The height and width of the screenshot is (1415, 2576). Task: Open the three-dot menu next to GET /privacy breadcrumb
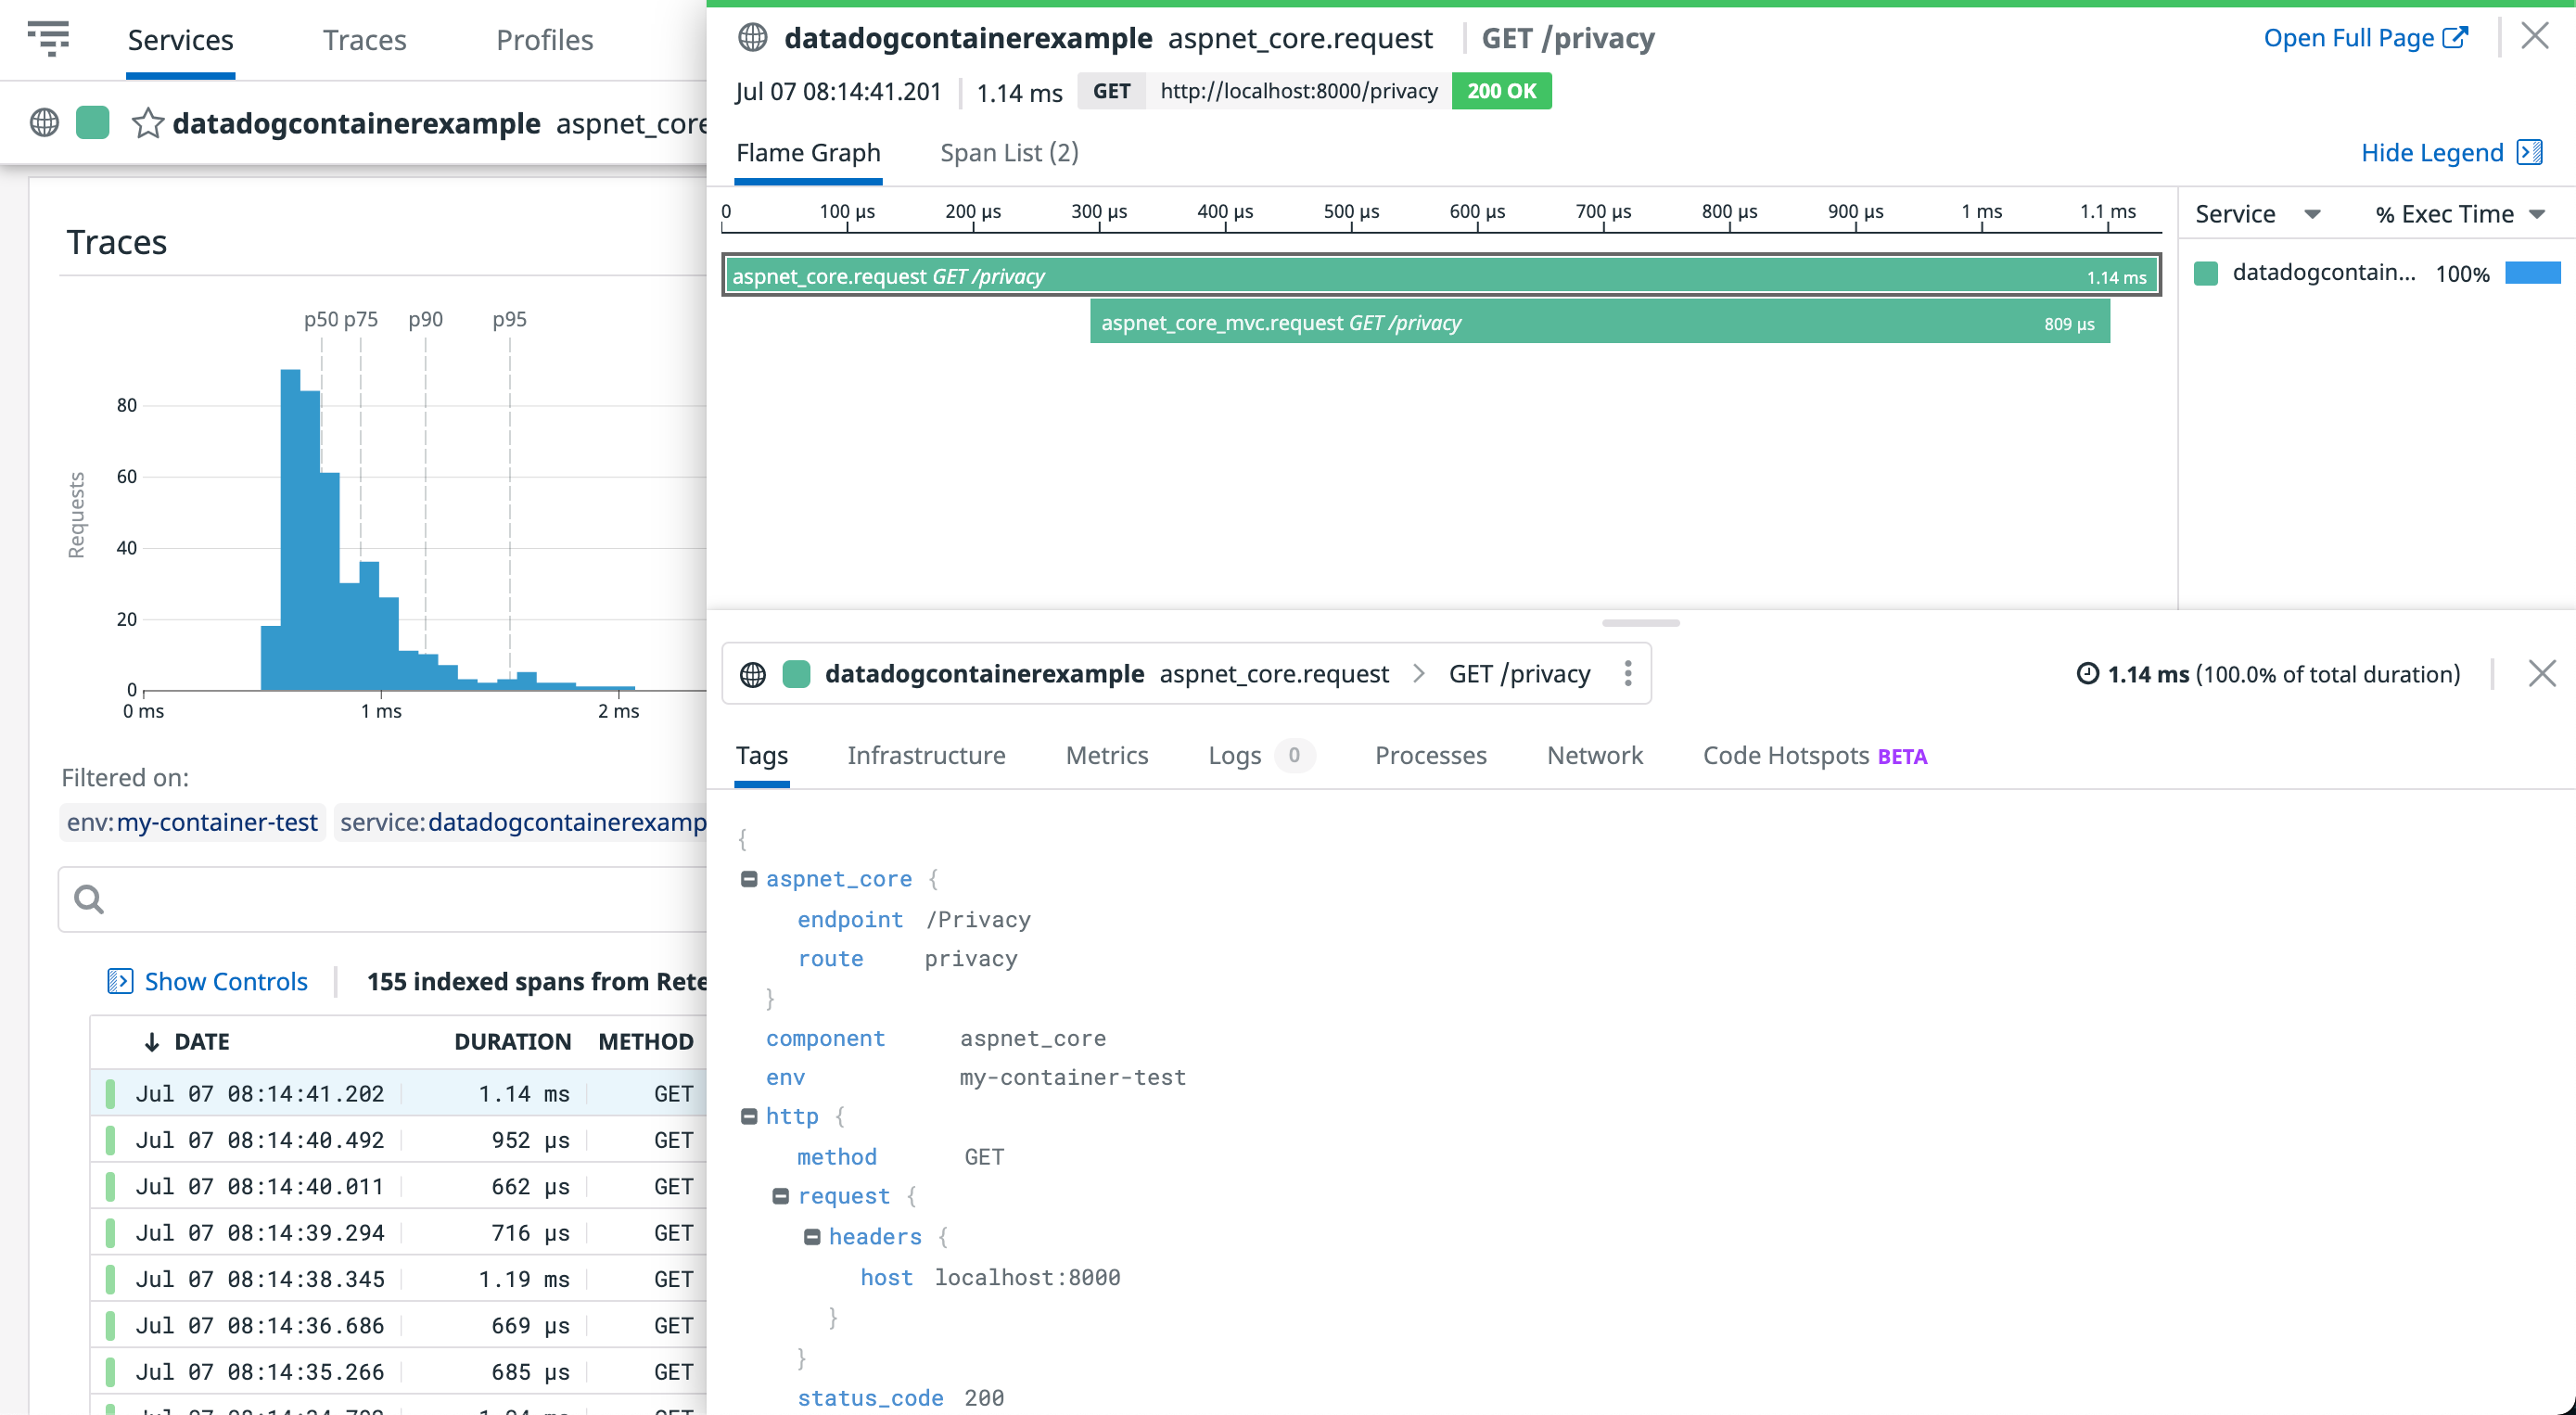click(1628, 673)
